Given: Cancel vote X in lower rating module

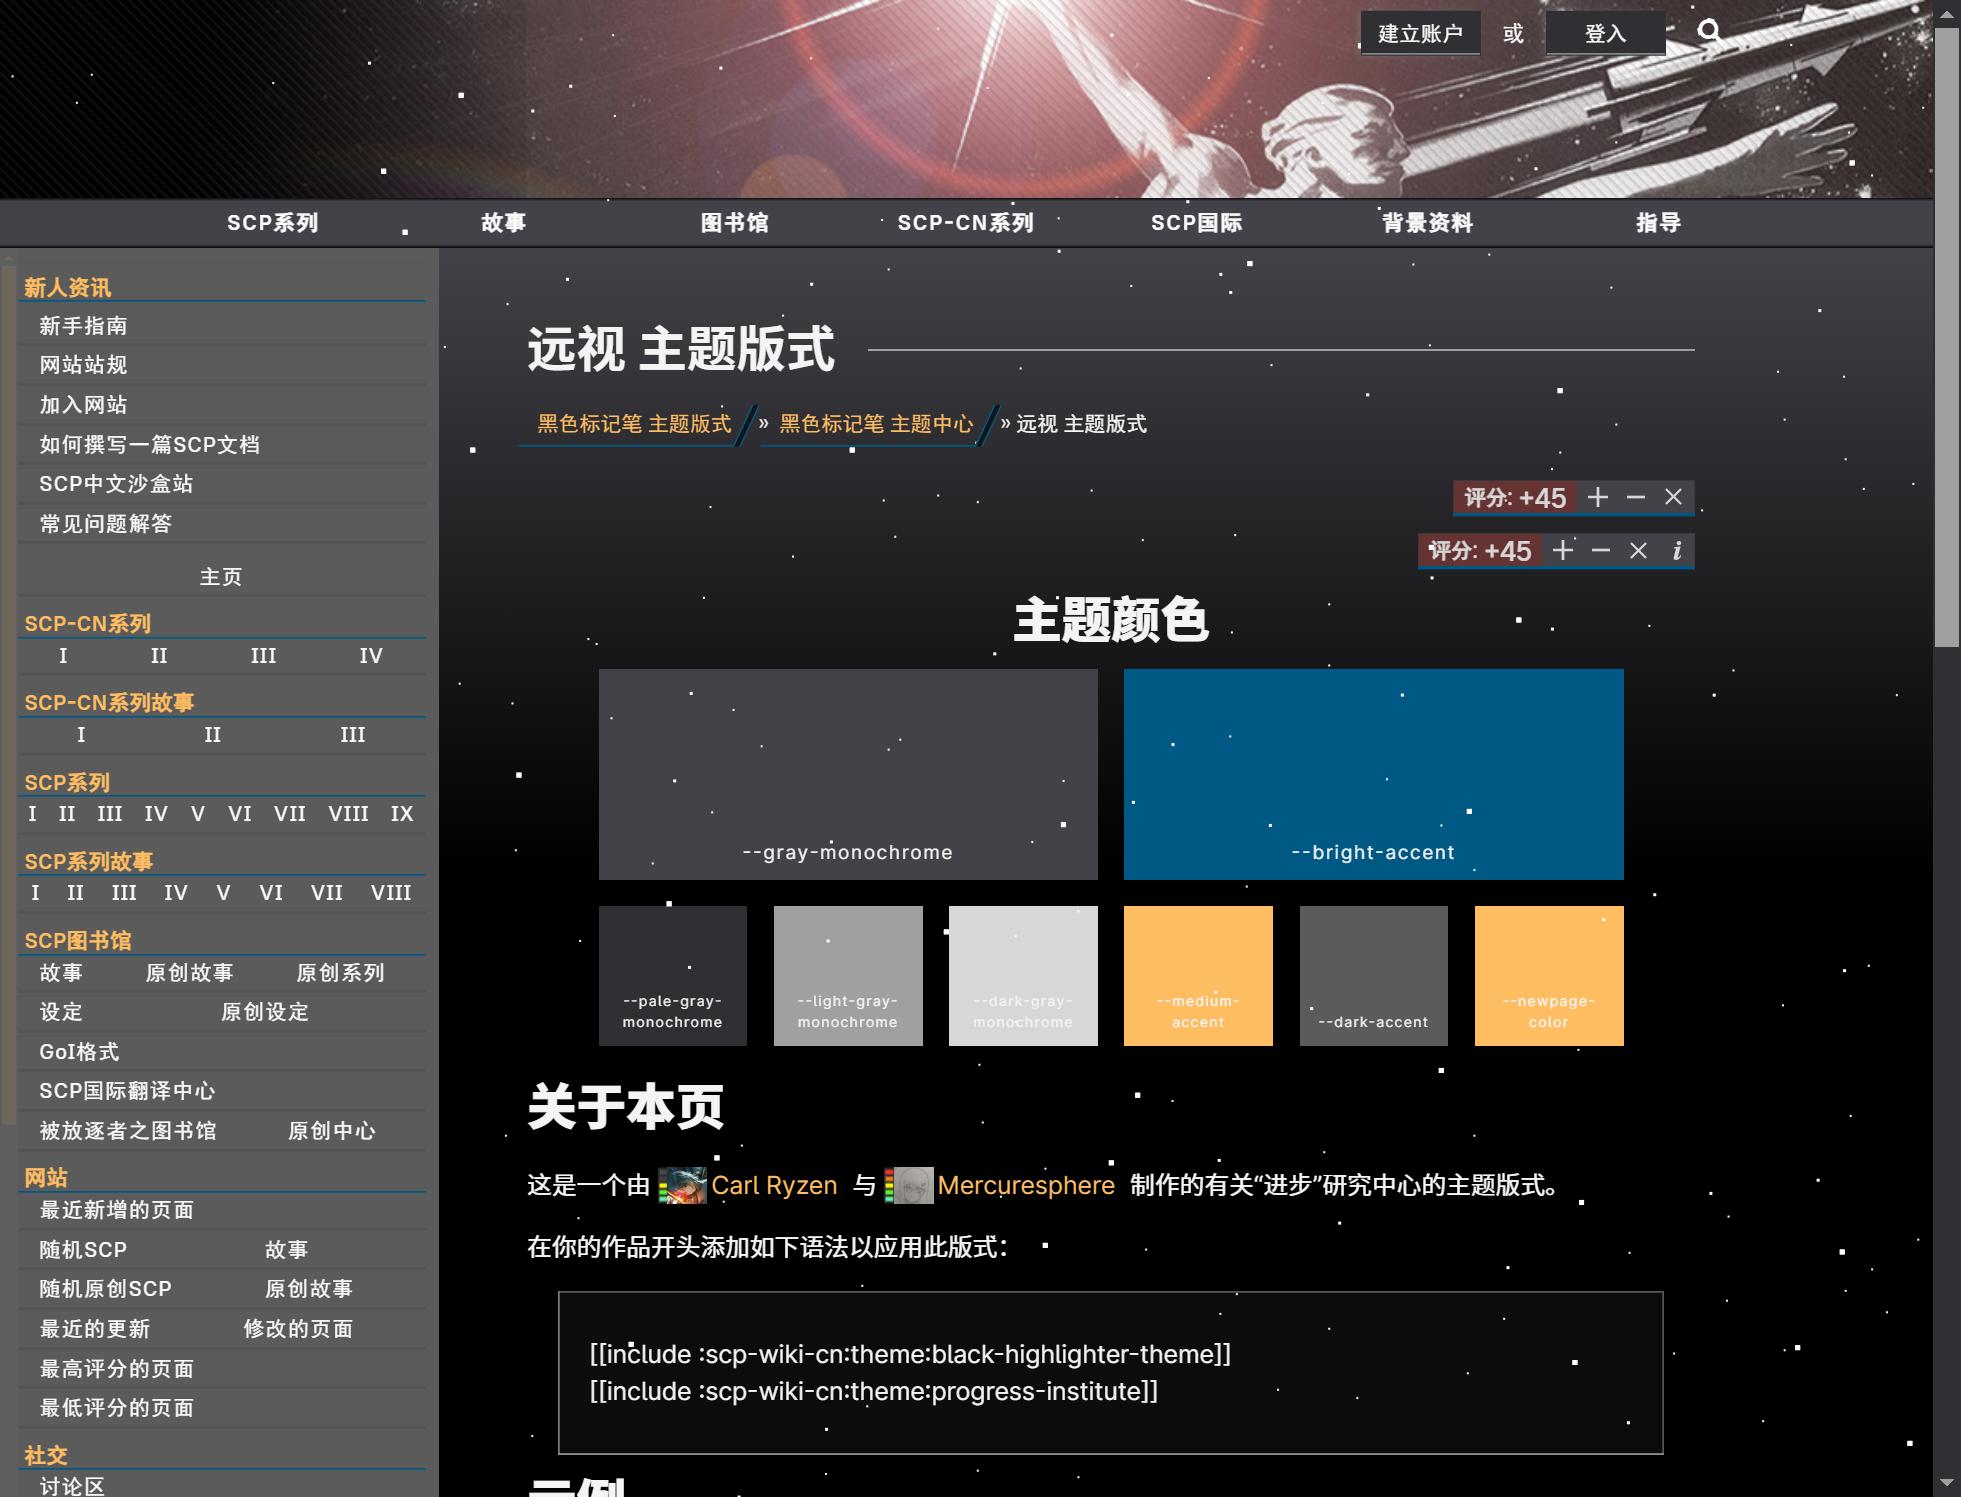Looking at the screenshot, I should [x=1638, y=550].
